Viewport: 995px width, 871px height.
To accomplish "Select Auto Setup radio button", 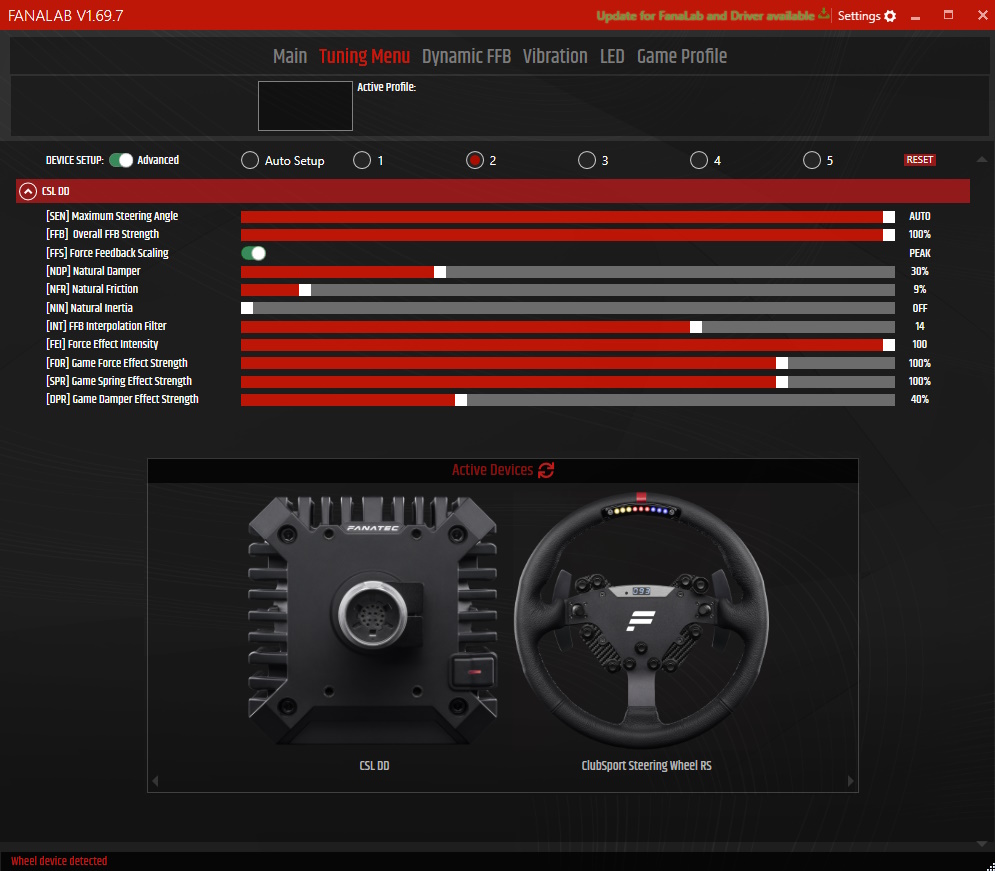I will 250,160.
